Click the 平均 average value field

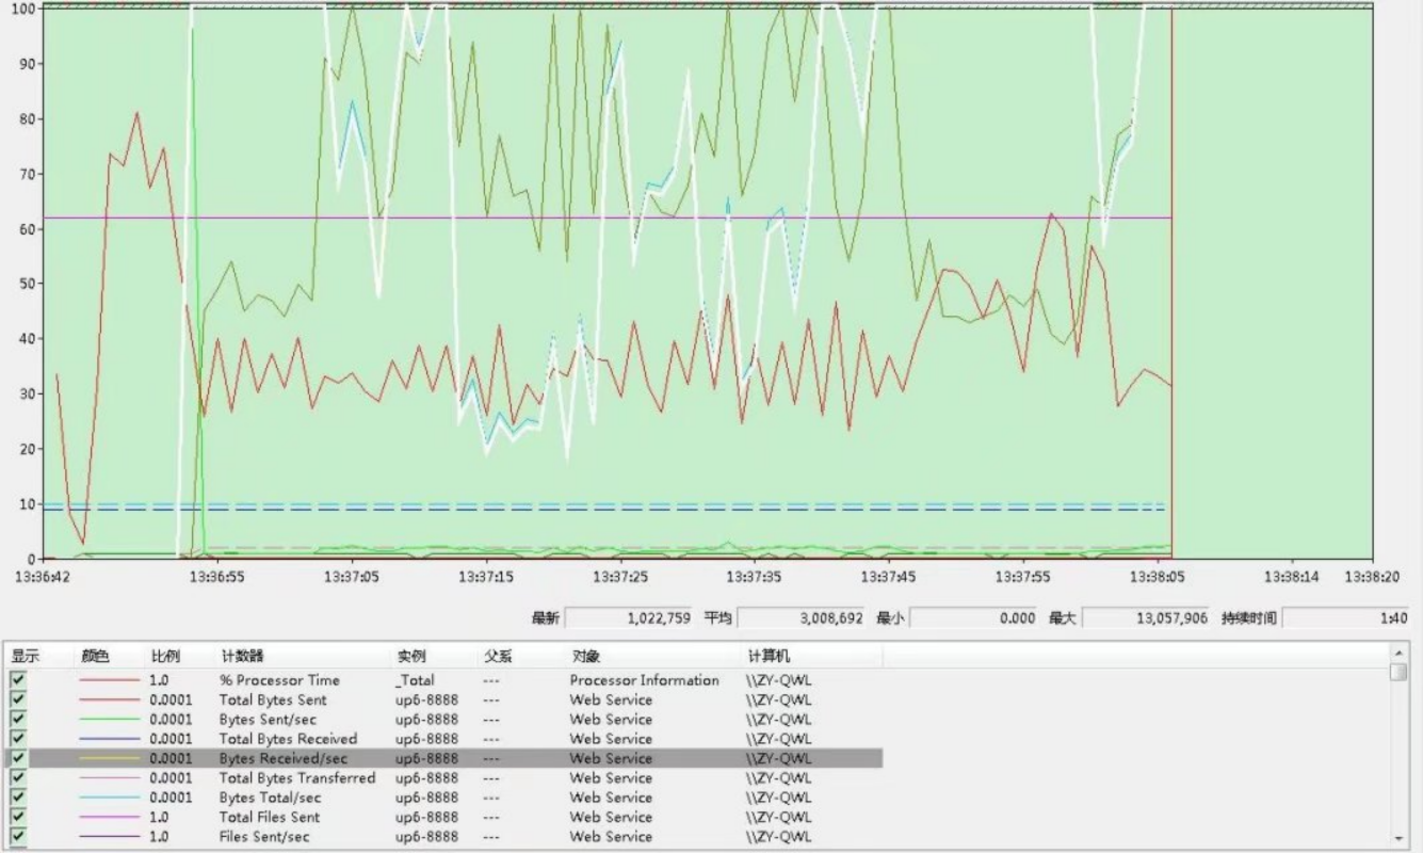pos(801,618)
